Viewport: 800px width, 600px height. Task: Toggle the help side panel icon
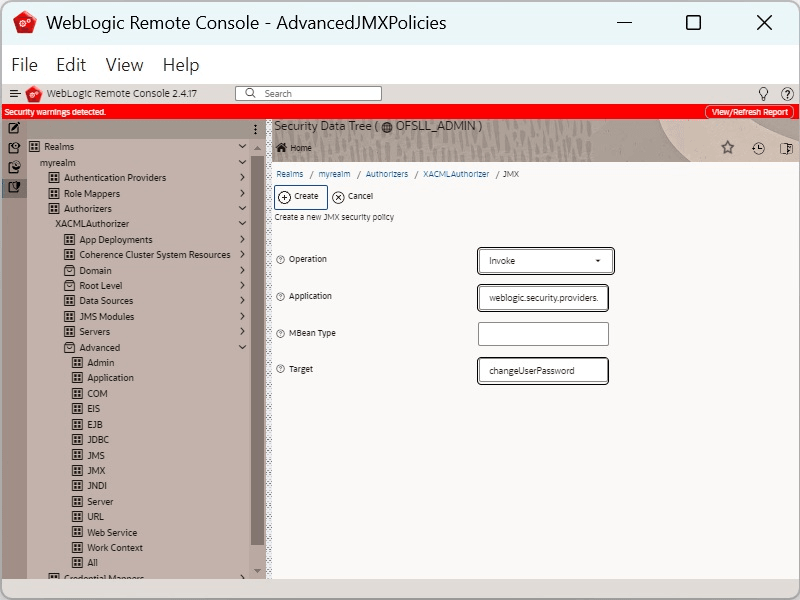click(786, 148)
